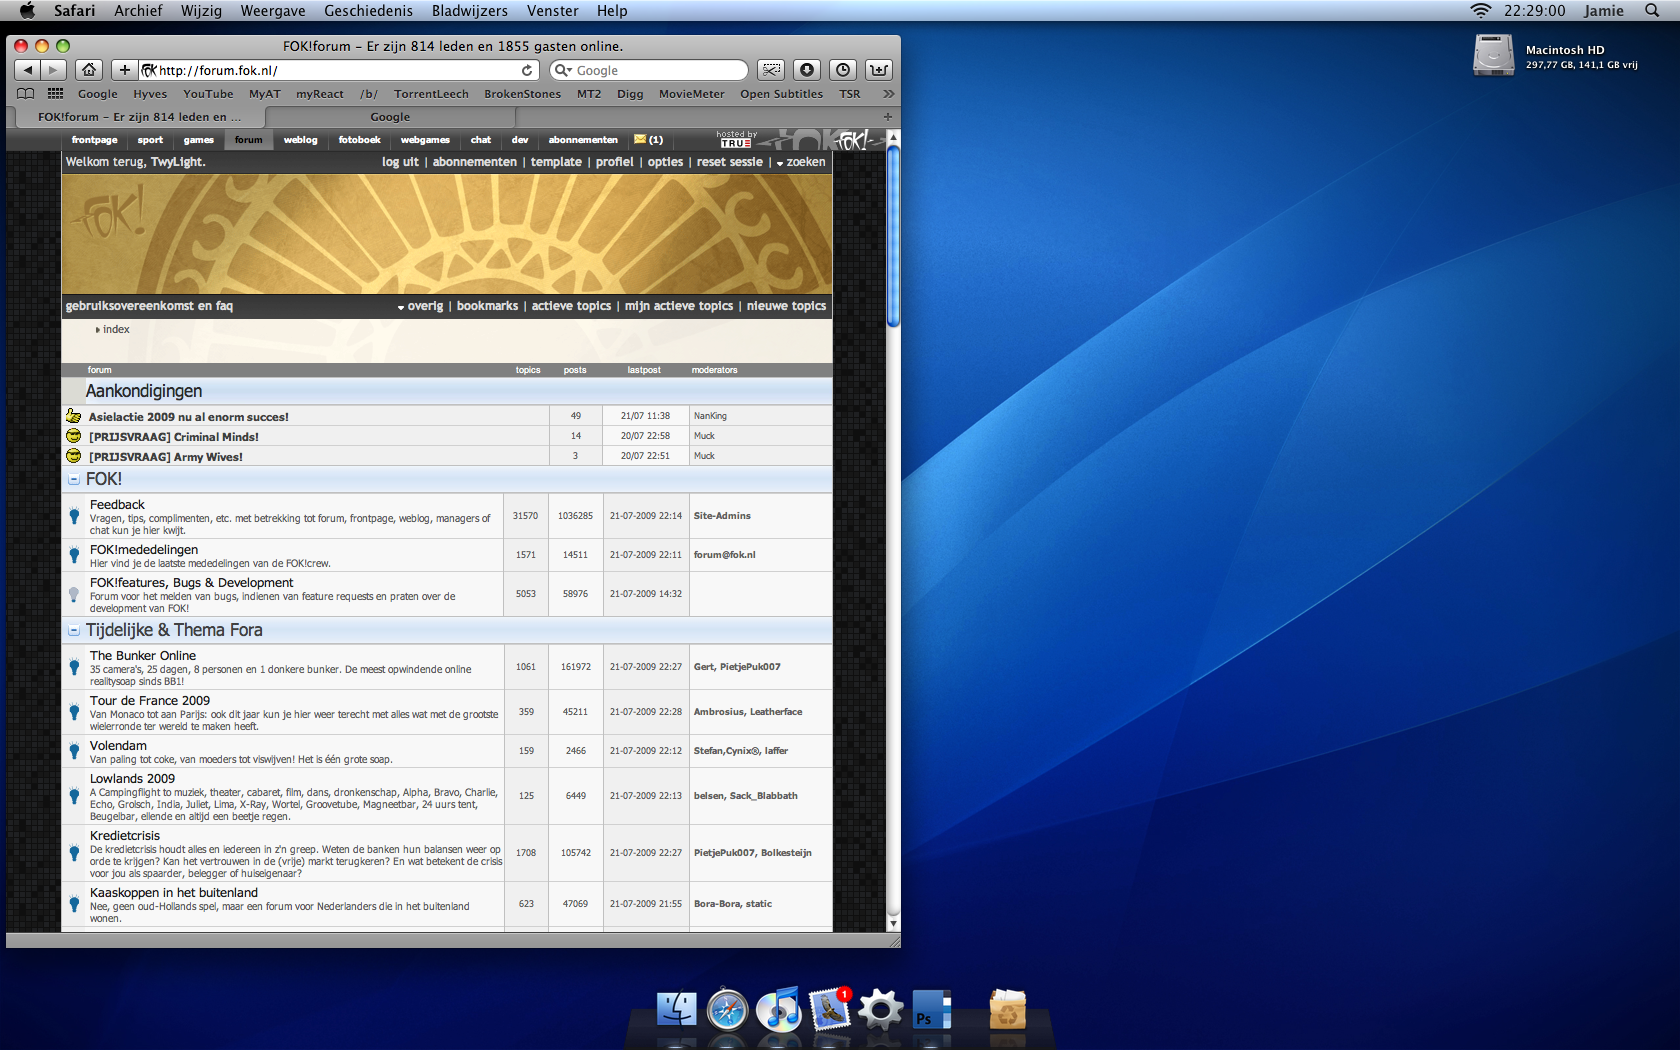This screenshot has width=1680, height=1050.
Task: Click the MovieMeter bookmark
Action: click(691, 94)
